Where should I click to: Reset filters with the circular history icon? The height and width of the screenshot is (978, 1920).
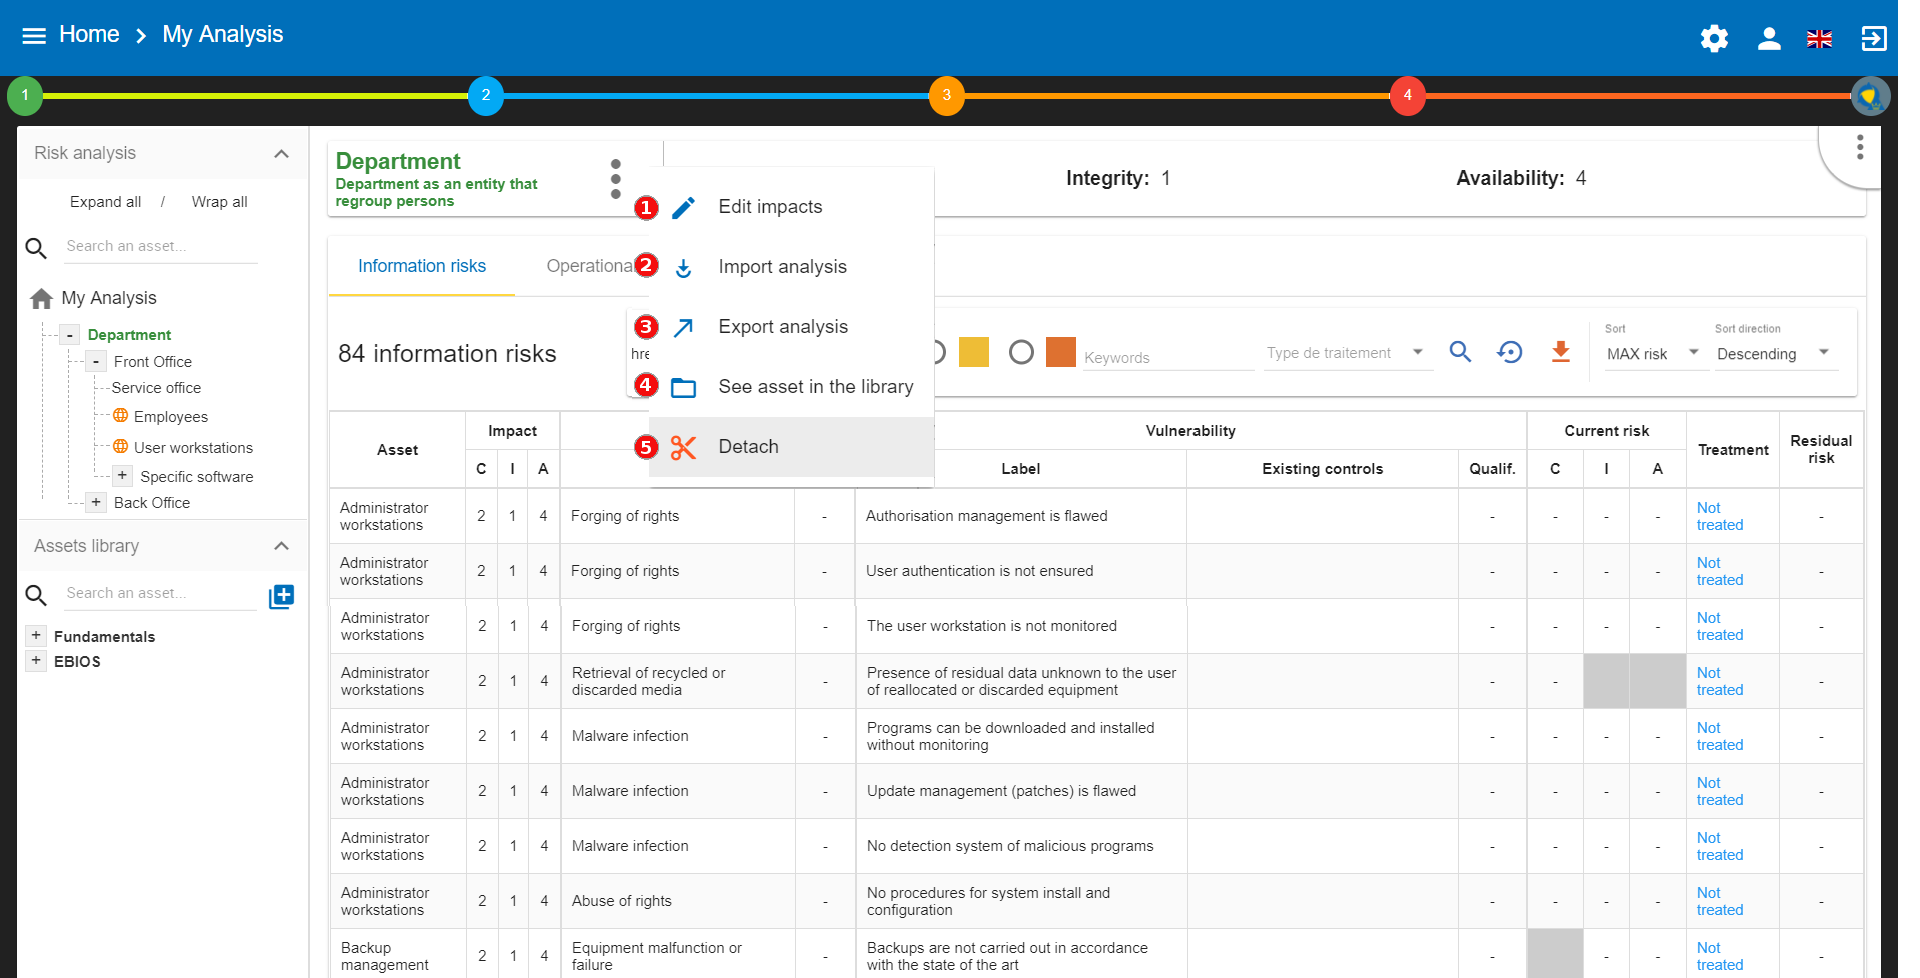[x=1510, y=352]
